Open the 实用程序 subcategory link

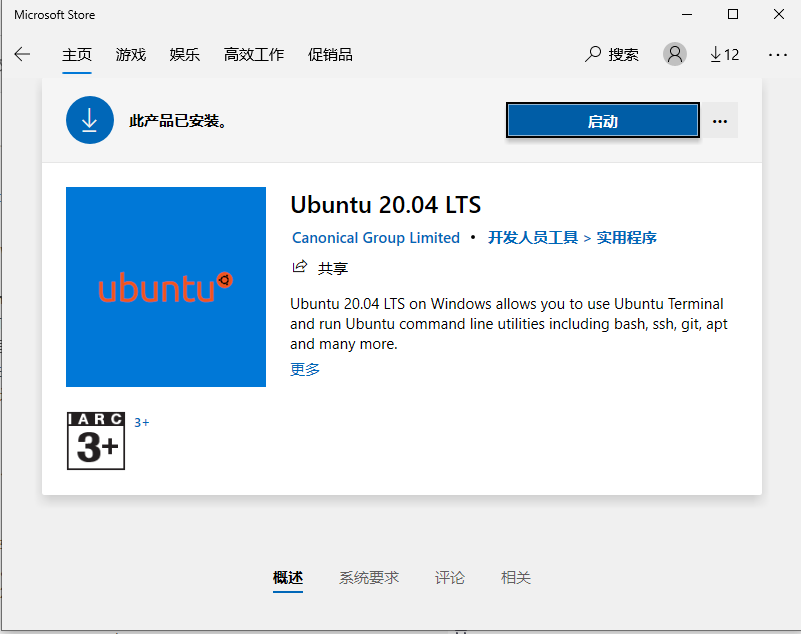[x=626, y=238]
